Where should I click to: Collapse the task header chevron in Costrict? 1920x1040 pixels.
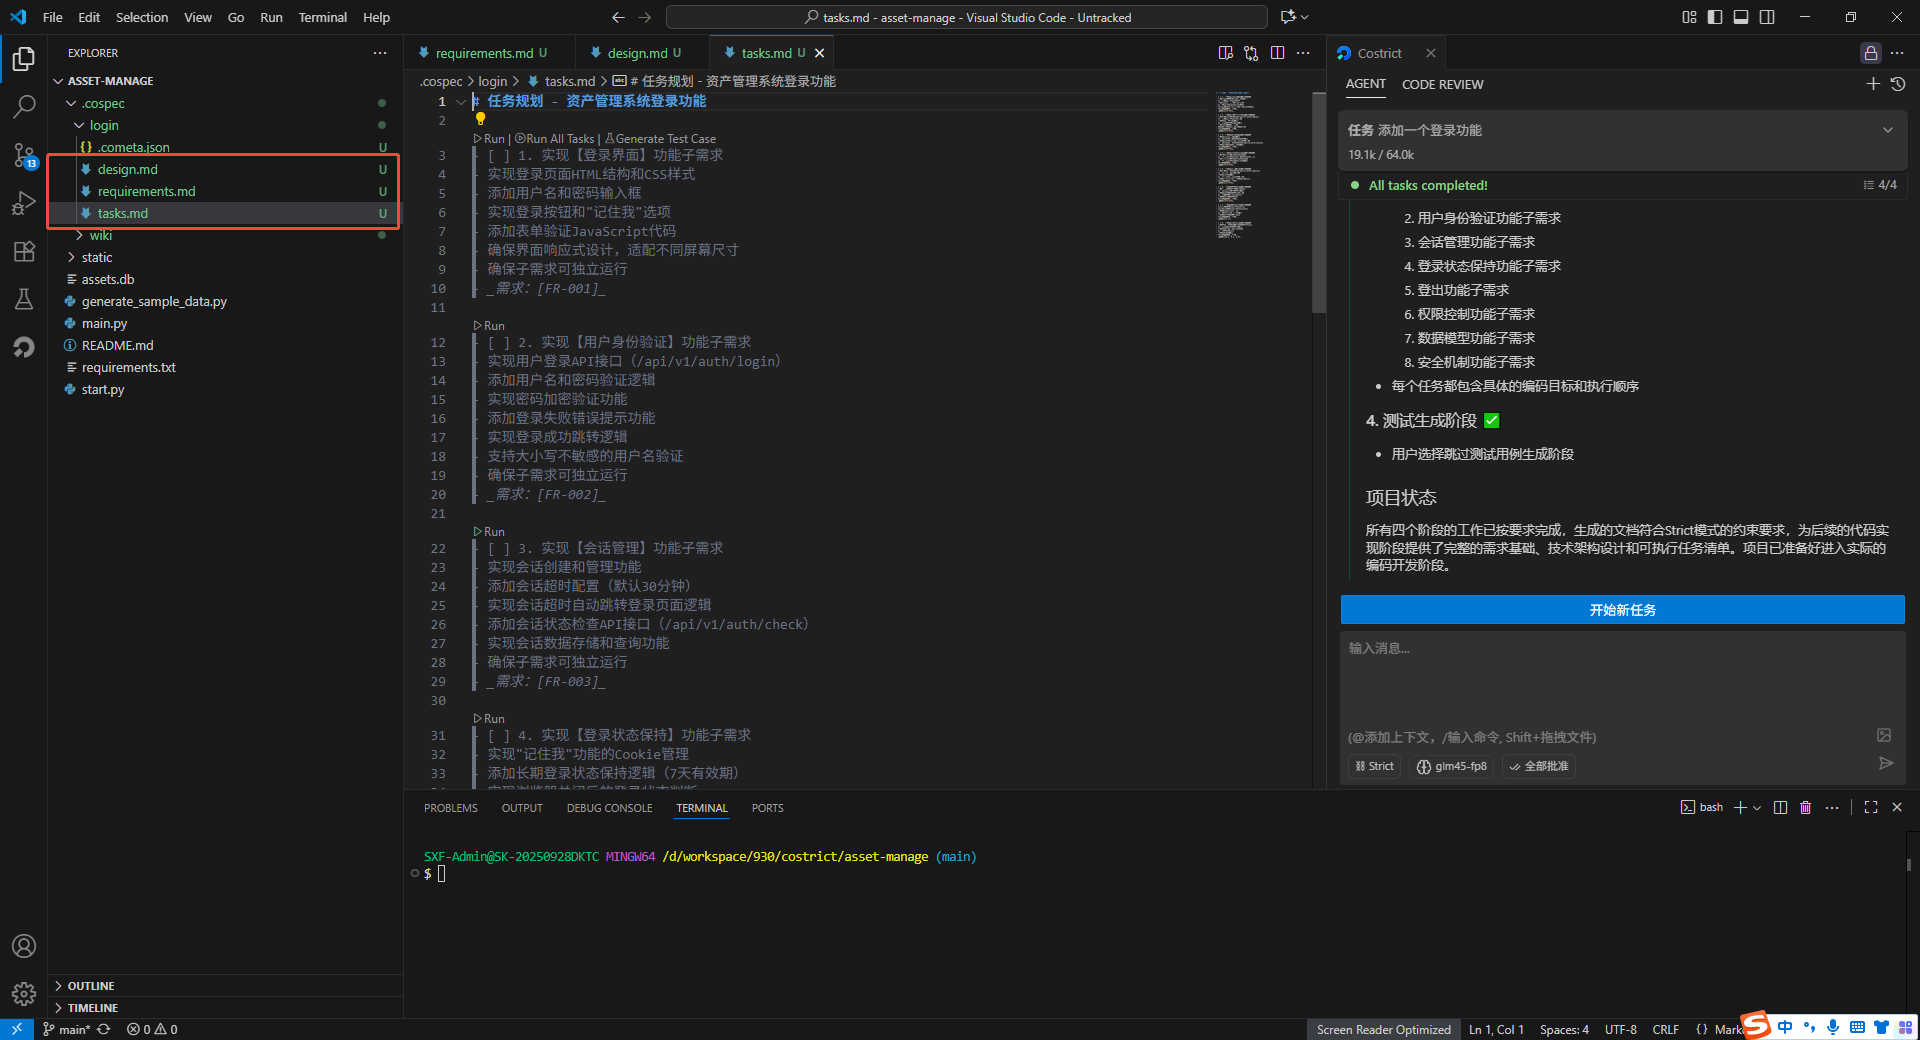pos(1887,131)
